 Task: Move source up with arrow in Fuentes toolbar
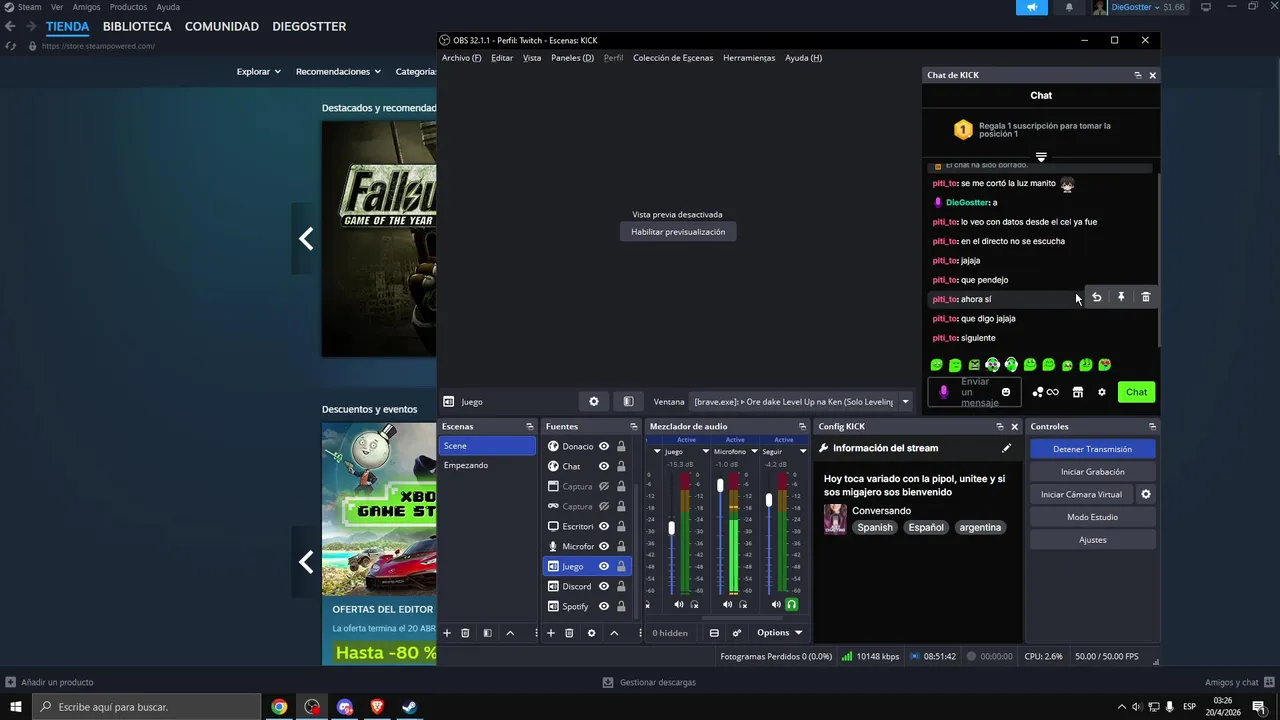(x=614, y=633)
